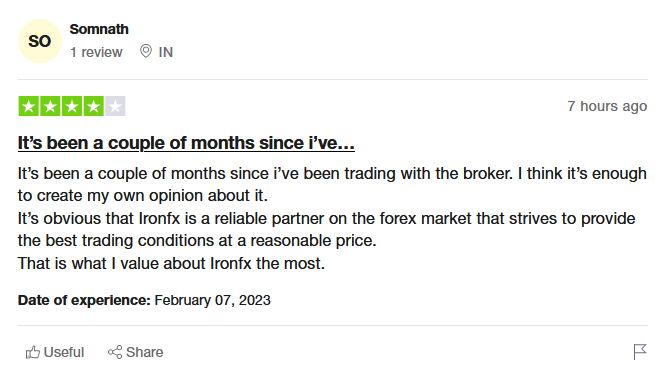Click the IN country label
The width and height of the screenshot is (671, 377).
pyautogui.click(x=166, y=52)
